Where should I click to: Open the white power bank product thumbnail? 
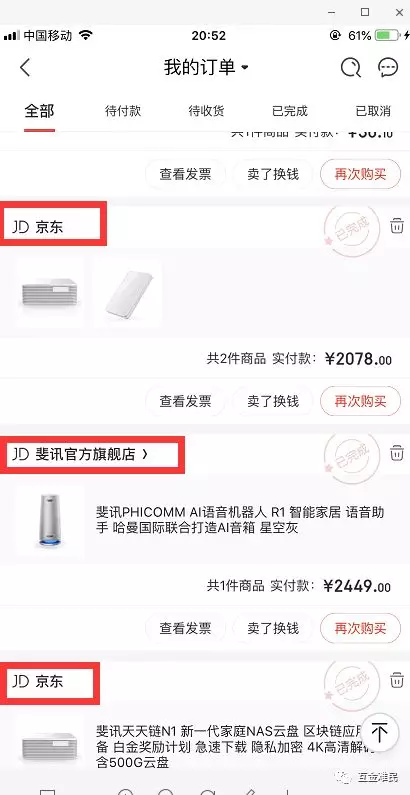128,293
